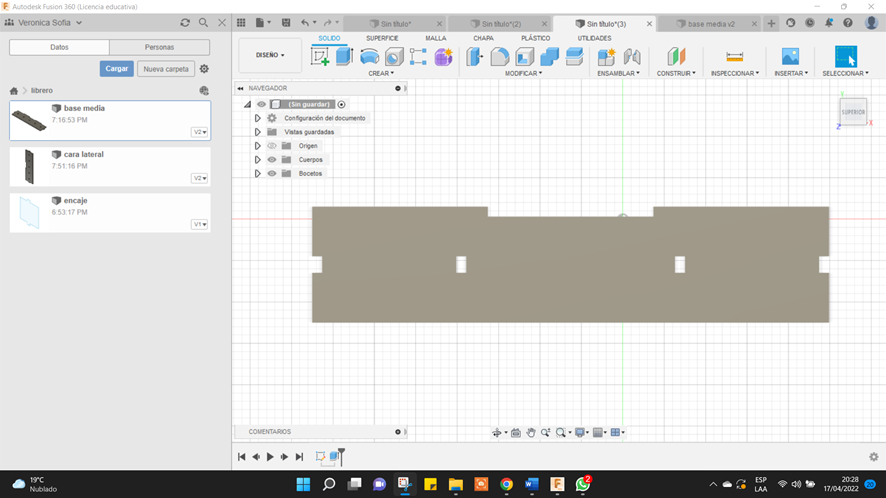
Task: Select the Press Pull tool
Action: 475,57
